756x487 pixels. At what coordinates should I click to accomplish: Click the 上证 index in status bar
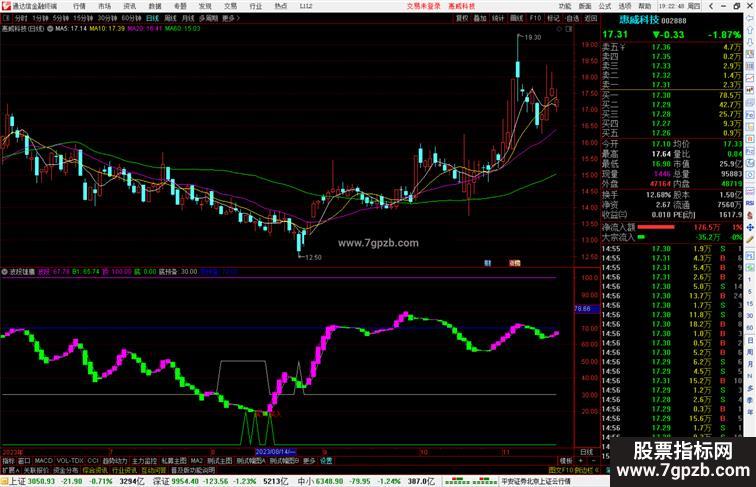coord(17,481)
